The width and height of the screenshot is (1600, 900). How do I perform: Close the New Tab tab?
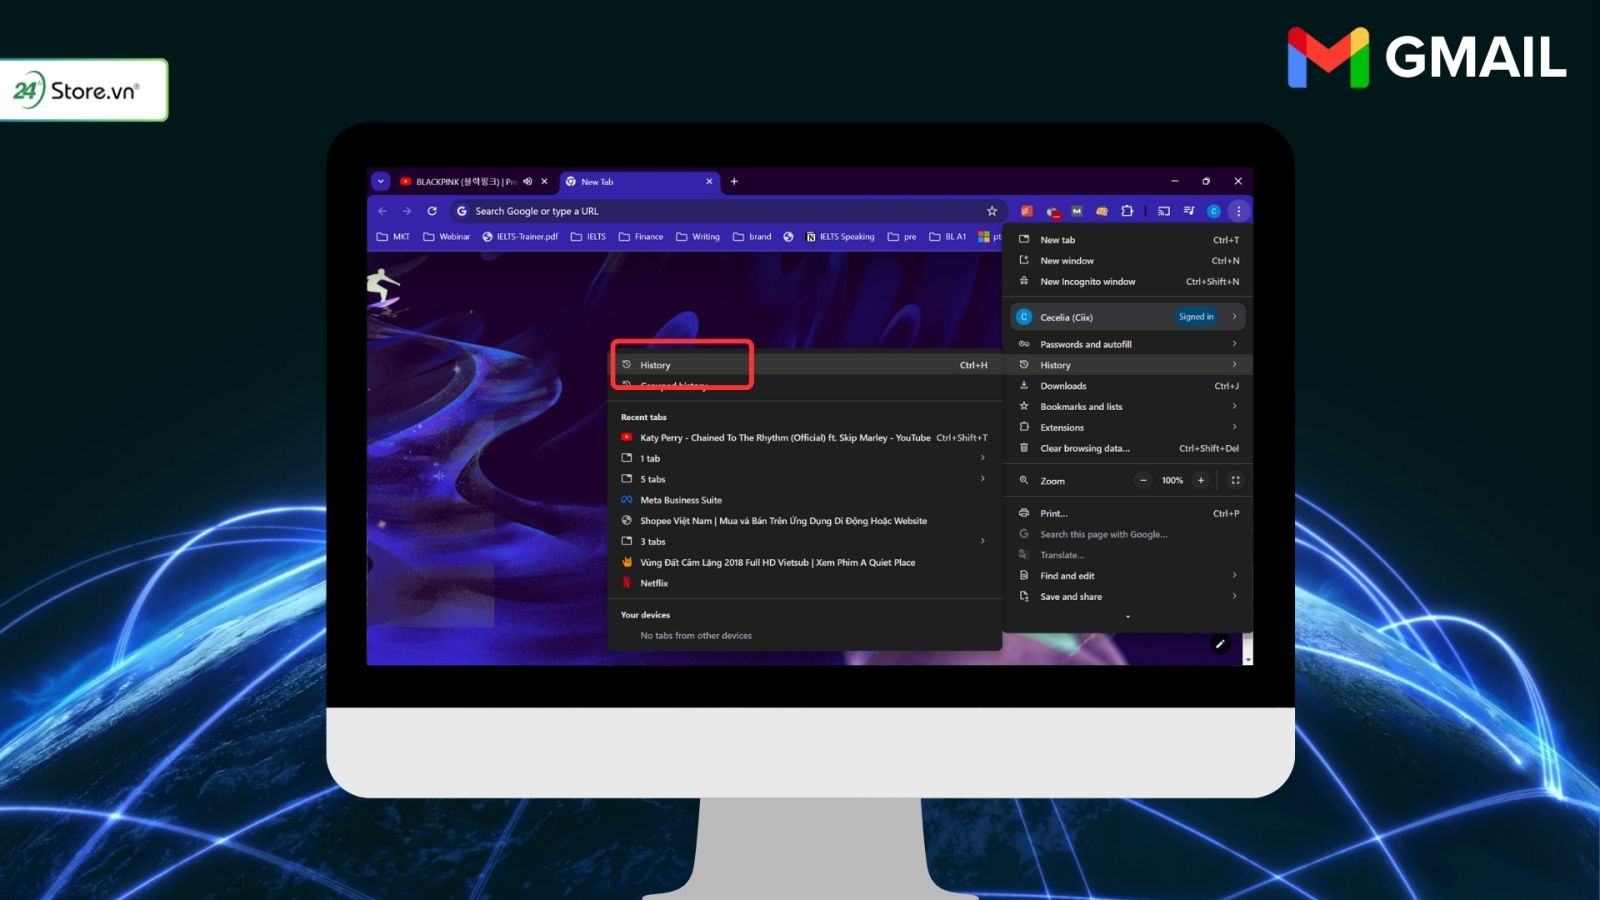709,182
